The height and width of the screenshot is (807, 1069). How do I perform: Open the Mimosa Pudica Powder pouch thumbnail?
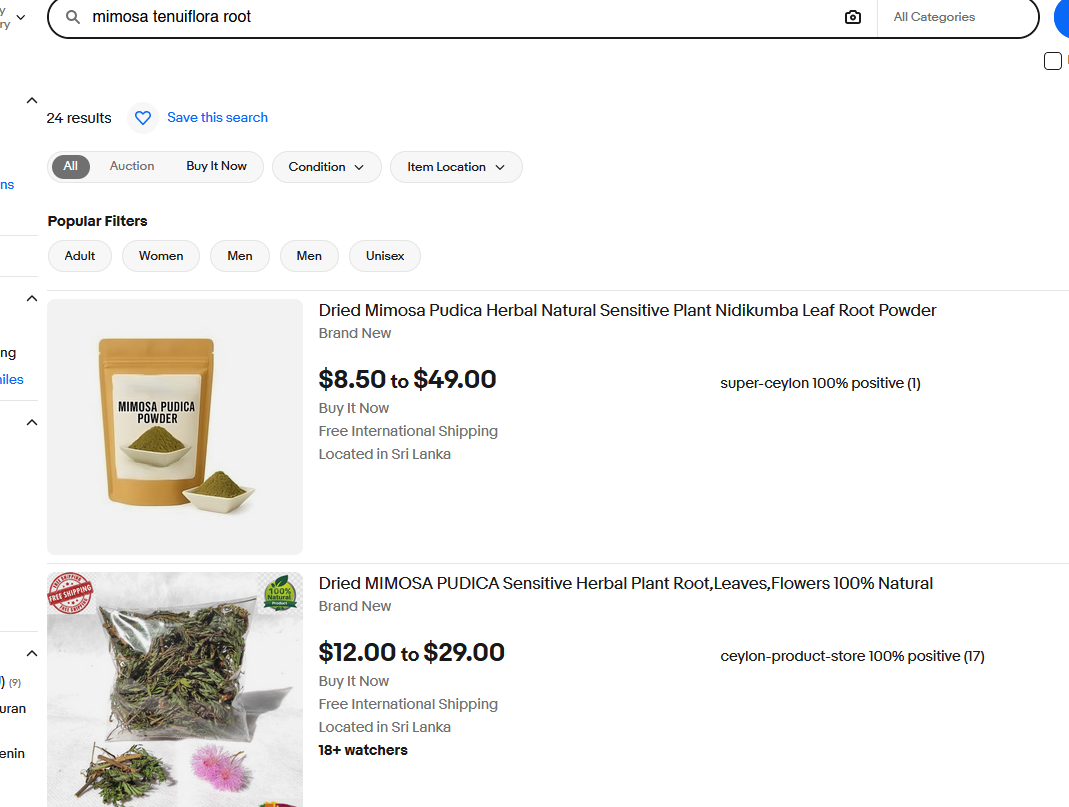click(x=175, y=427)
